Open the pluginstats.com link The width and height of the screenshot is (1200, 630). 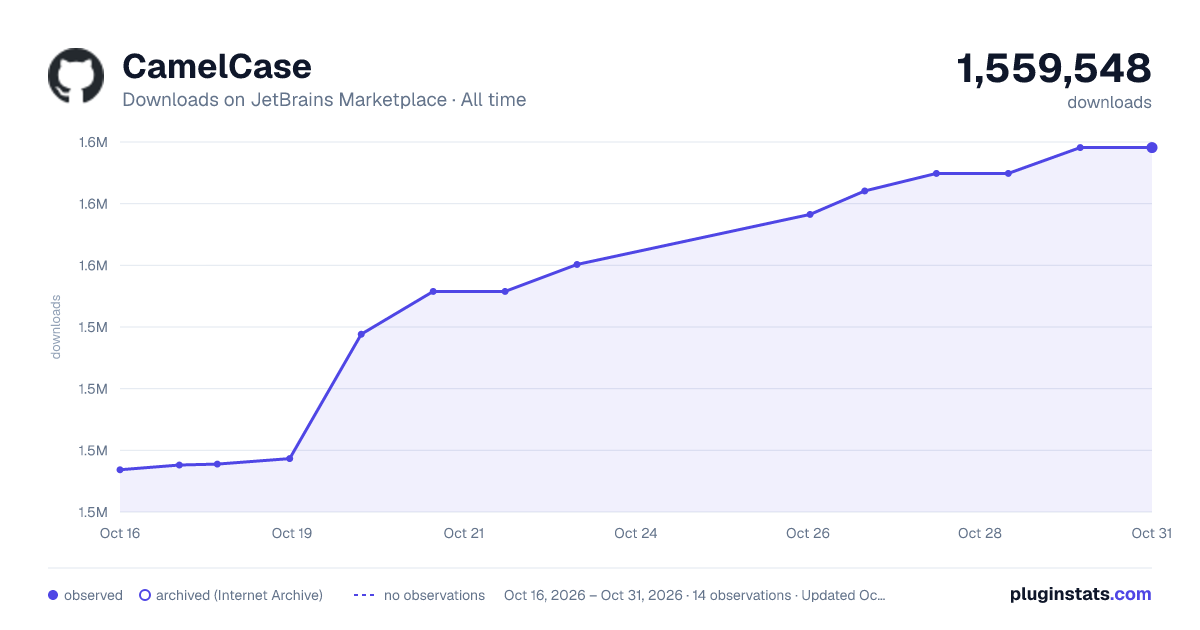pyautogui.click(x=1081, y=594)
